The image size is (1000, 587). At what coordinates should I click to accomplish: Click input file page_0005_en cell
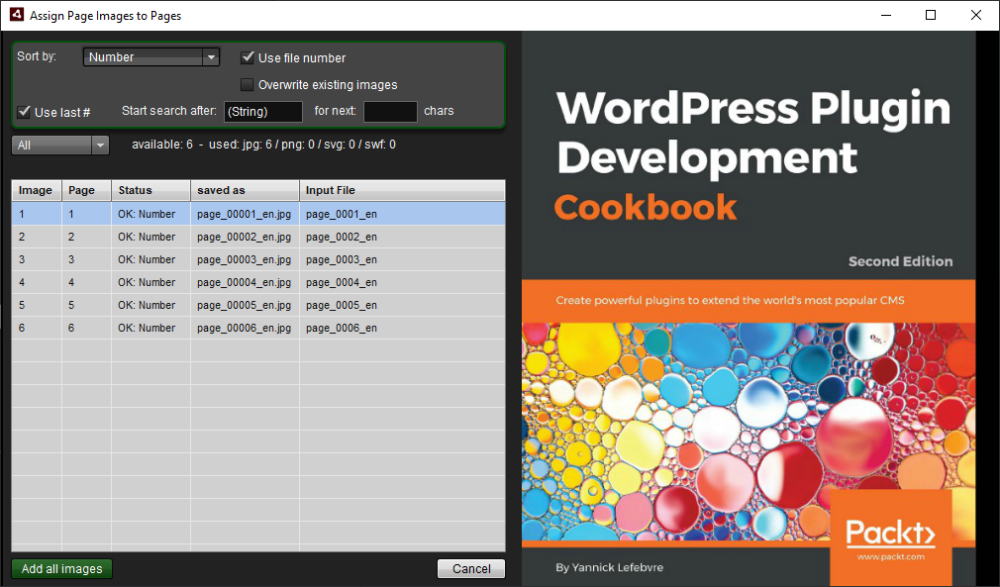402,305
